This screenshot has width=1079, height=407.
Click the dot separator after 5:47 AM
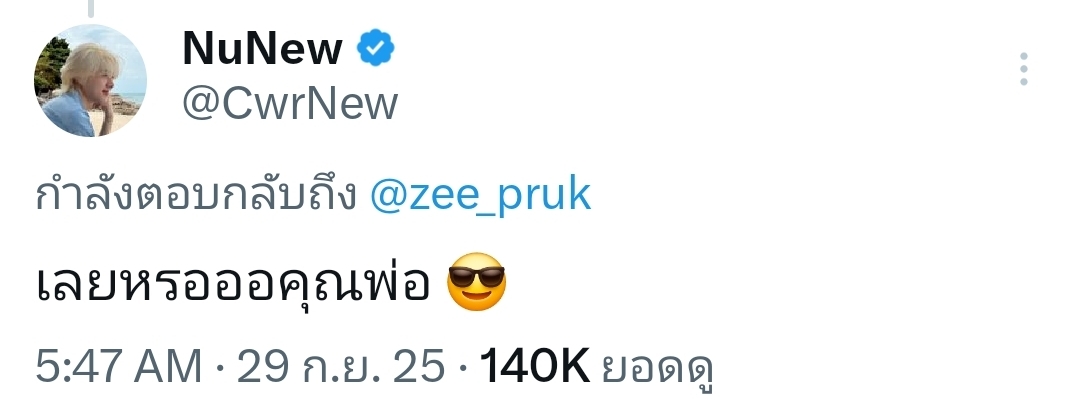pyautogui.click(x=219, y=368)
